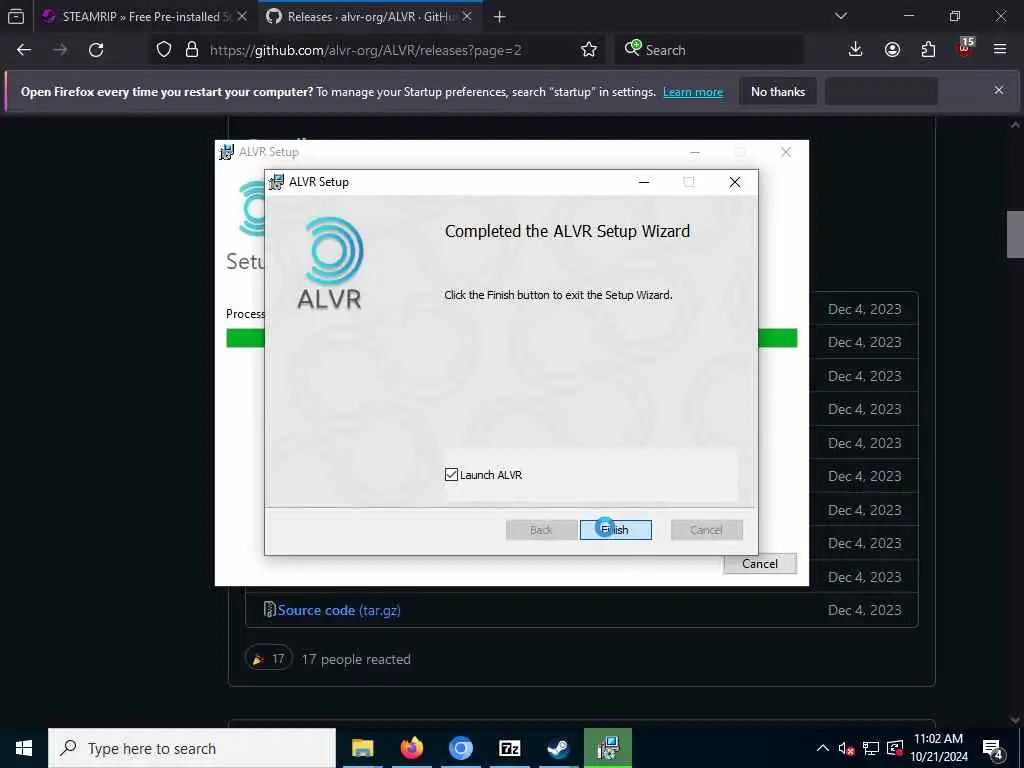This screenshot has width=1024, height=768.
Task: Switch to the STEAMRIP browser tab
Action: (x=144, y=17)
